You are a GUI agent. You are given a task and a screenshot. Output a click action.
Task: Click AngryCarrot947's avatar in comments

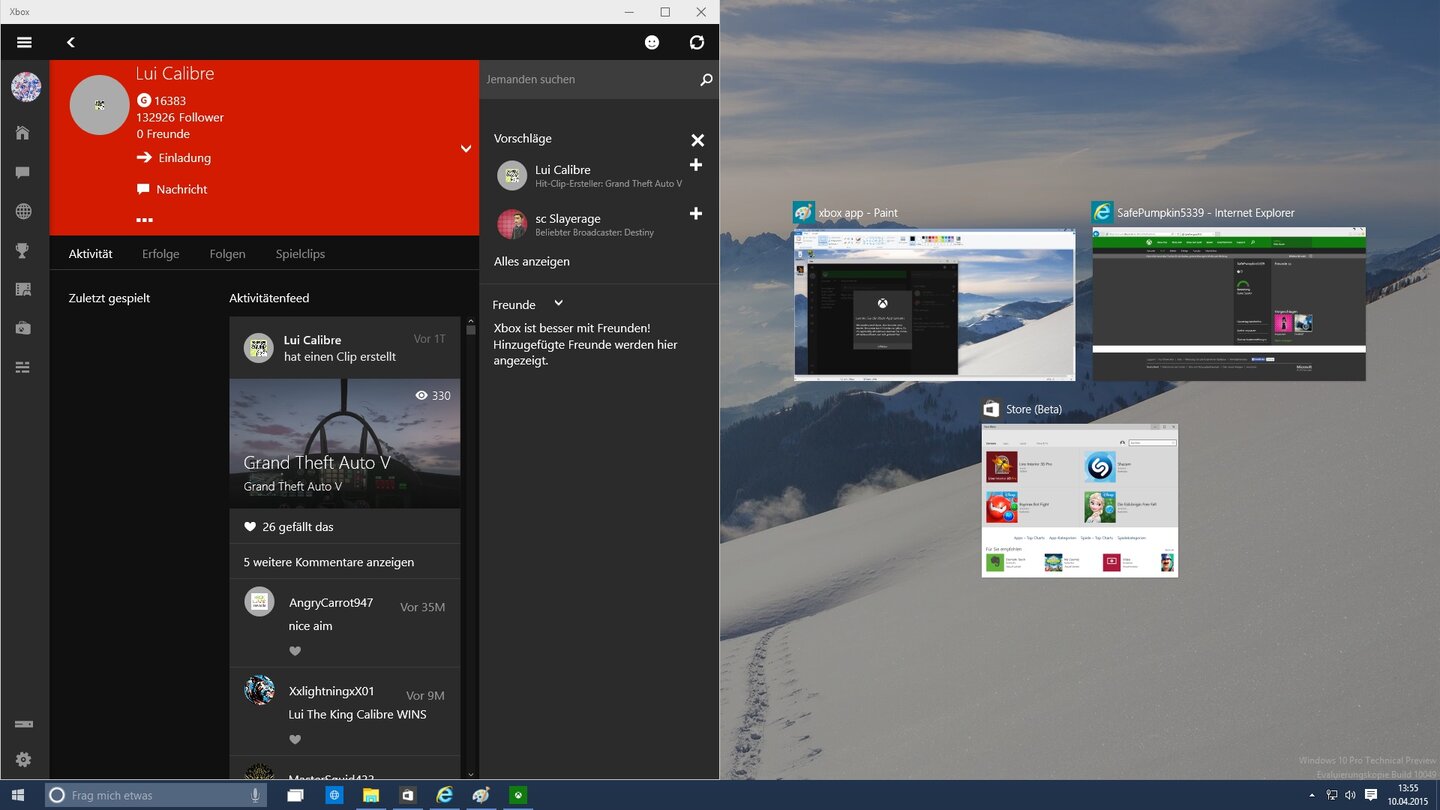[x=260, y=602]
